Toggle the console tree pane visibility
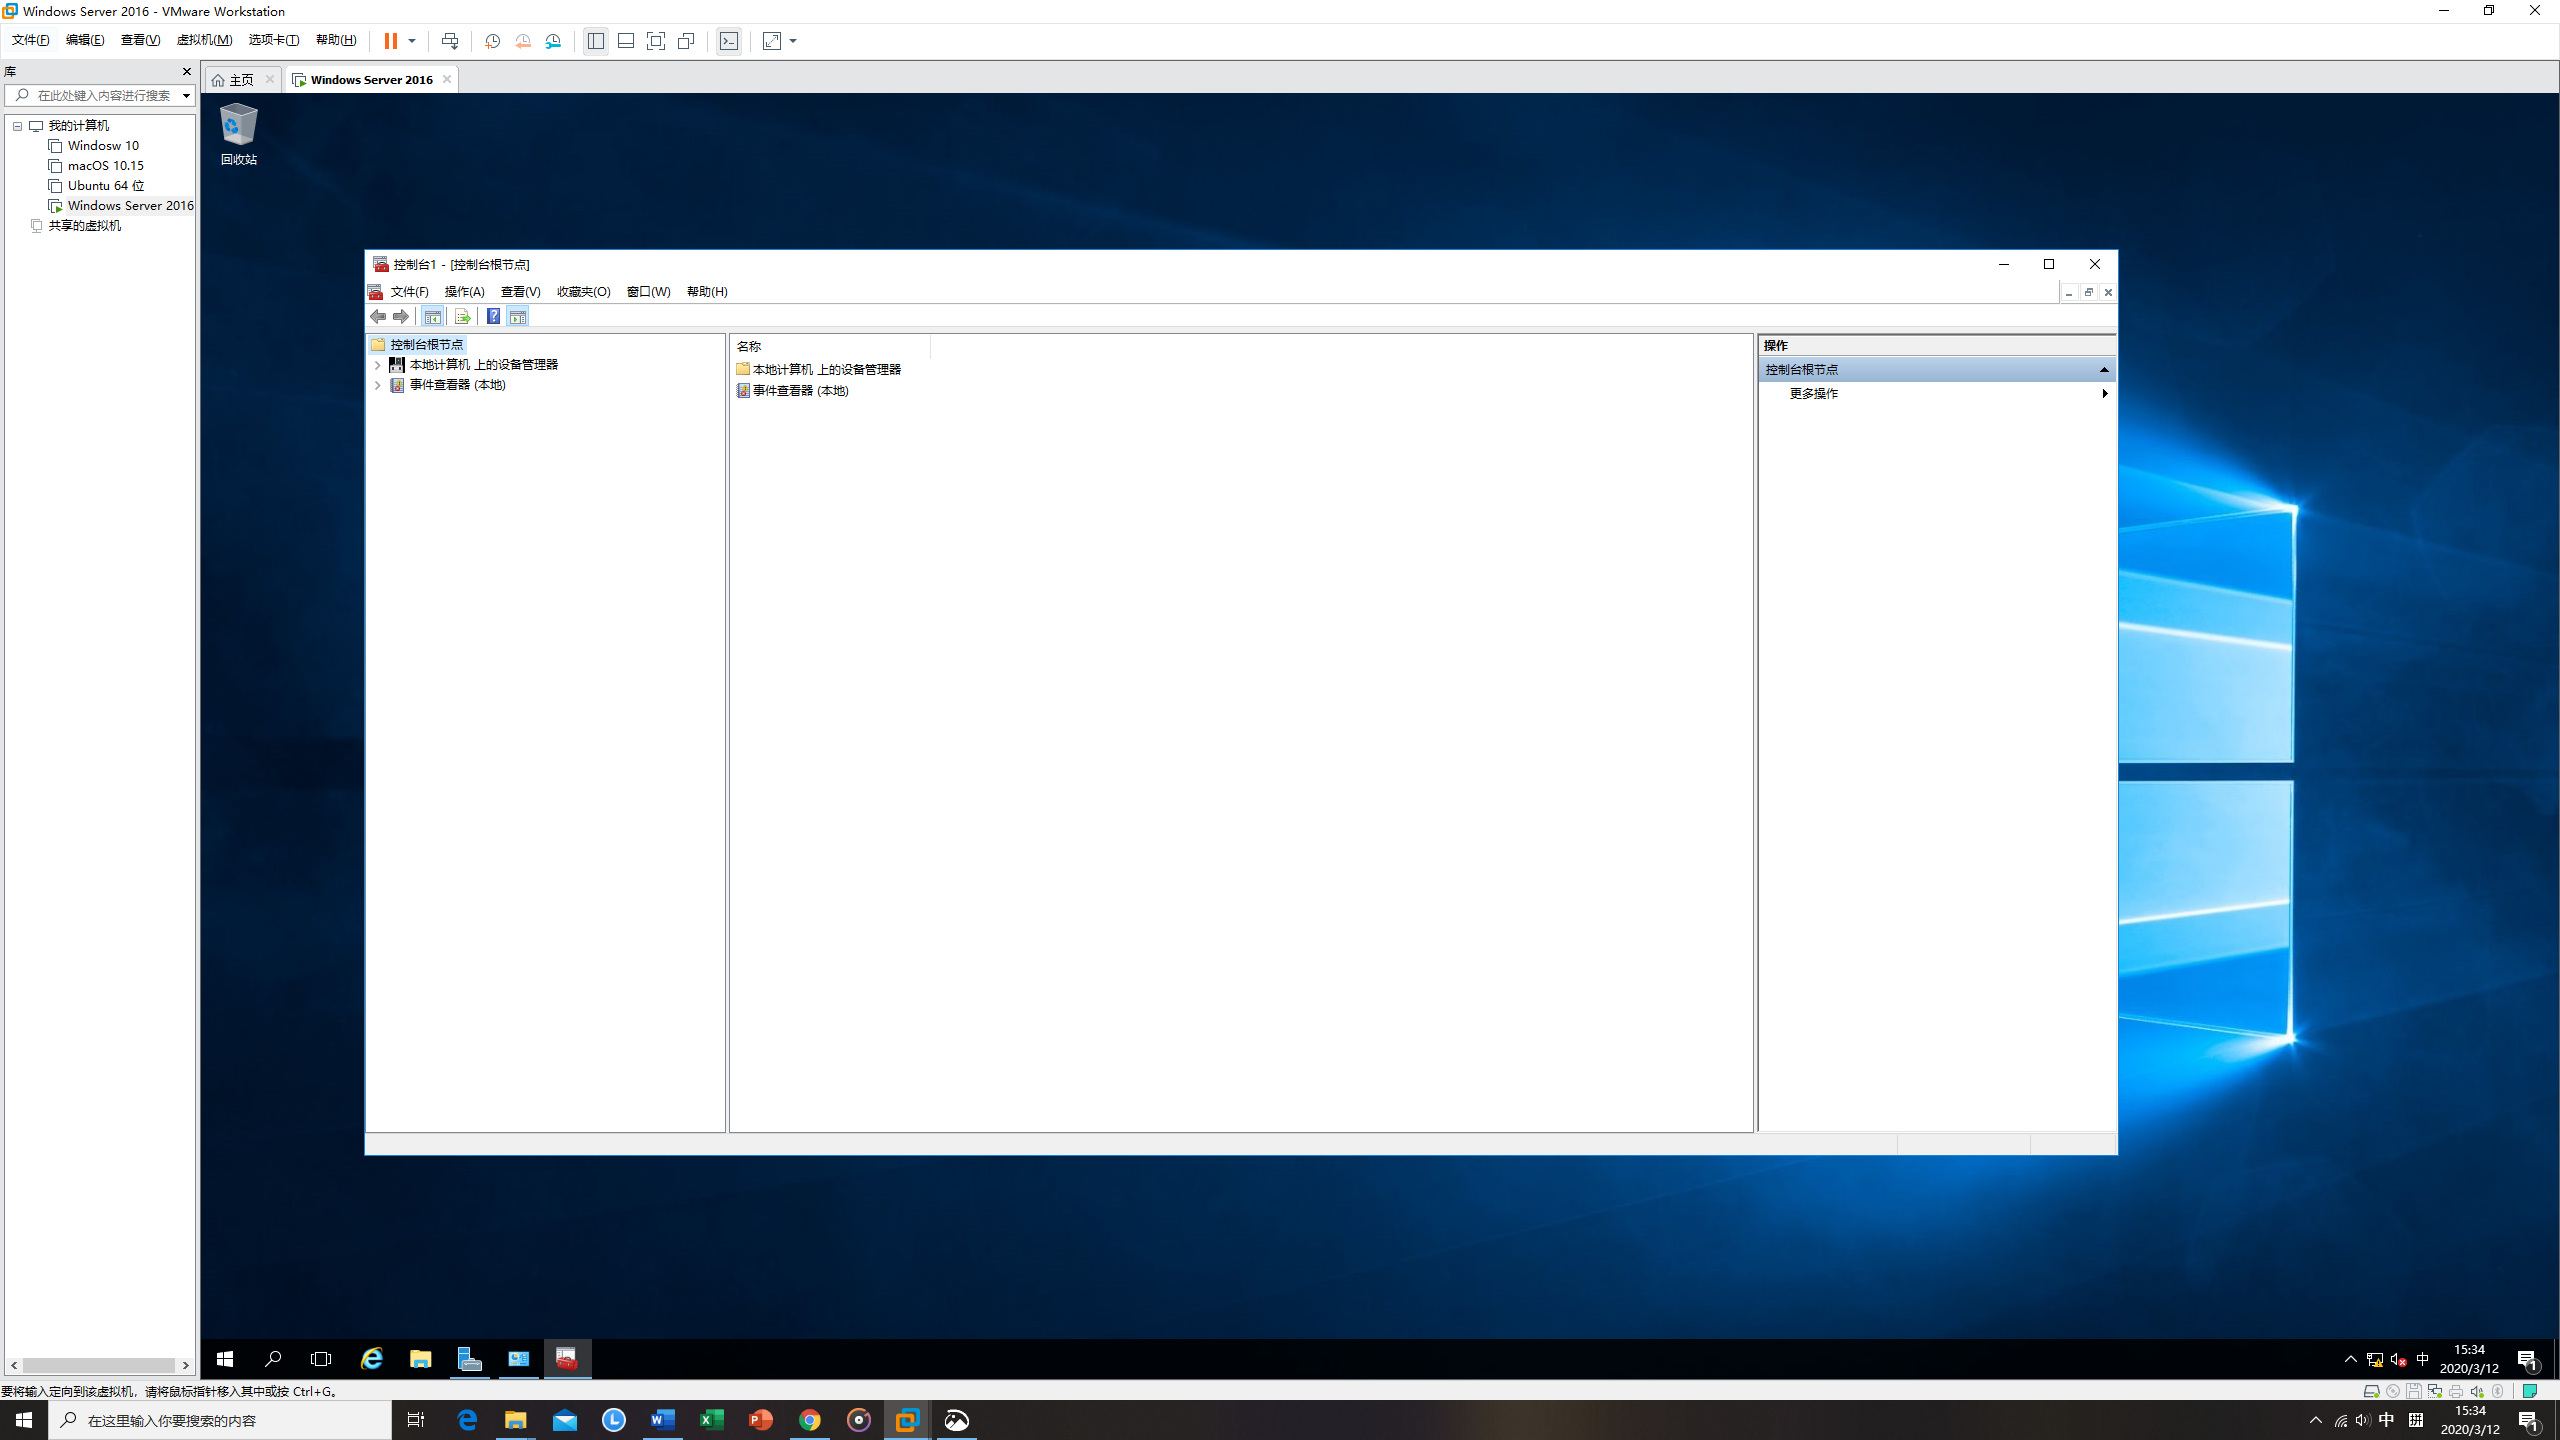Image resolution: width=2560 pixels, height=1440 pixels. (433, 317)
